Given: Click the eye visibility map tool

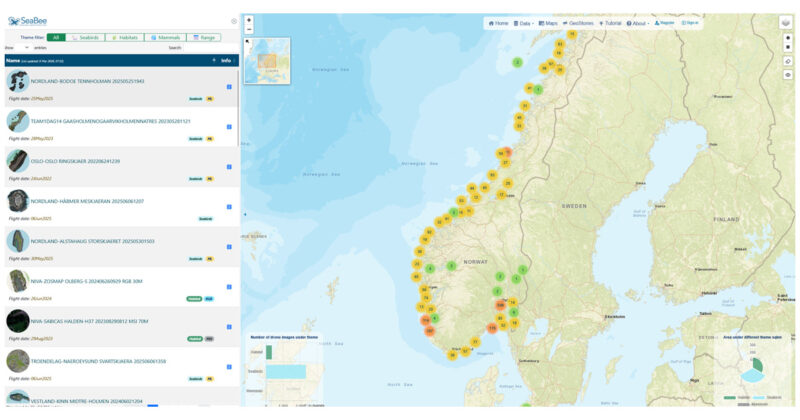Looking at the screenshot, I should tap(787, 74).
